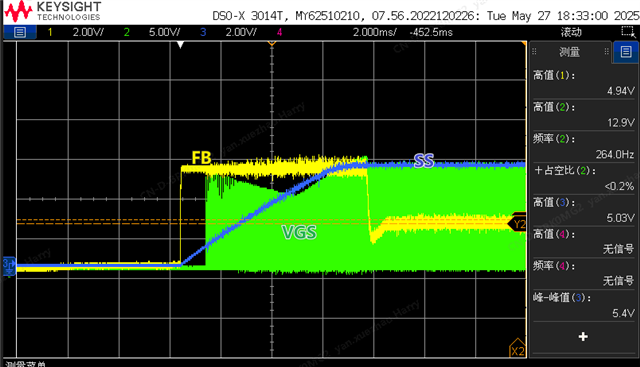Select the 测量 panel header
Screen dimensions: 640x367
(x=570, y=52)
